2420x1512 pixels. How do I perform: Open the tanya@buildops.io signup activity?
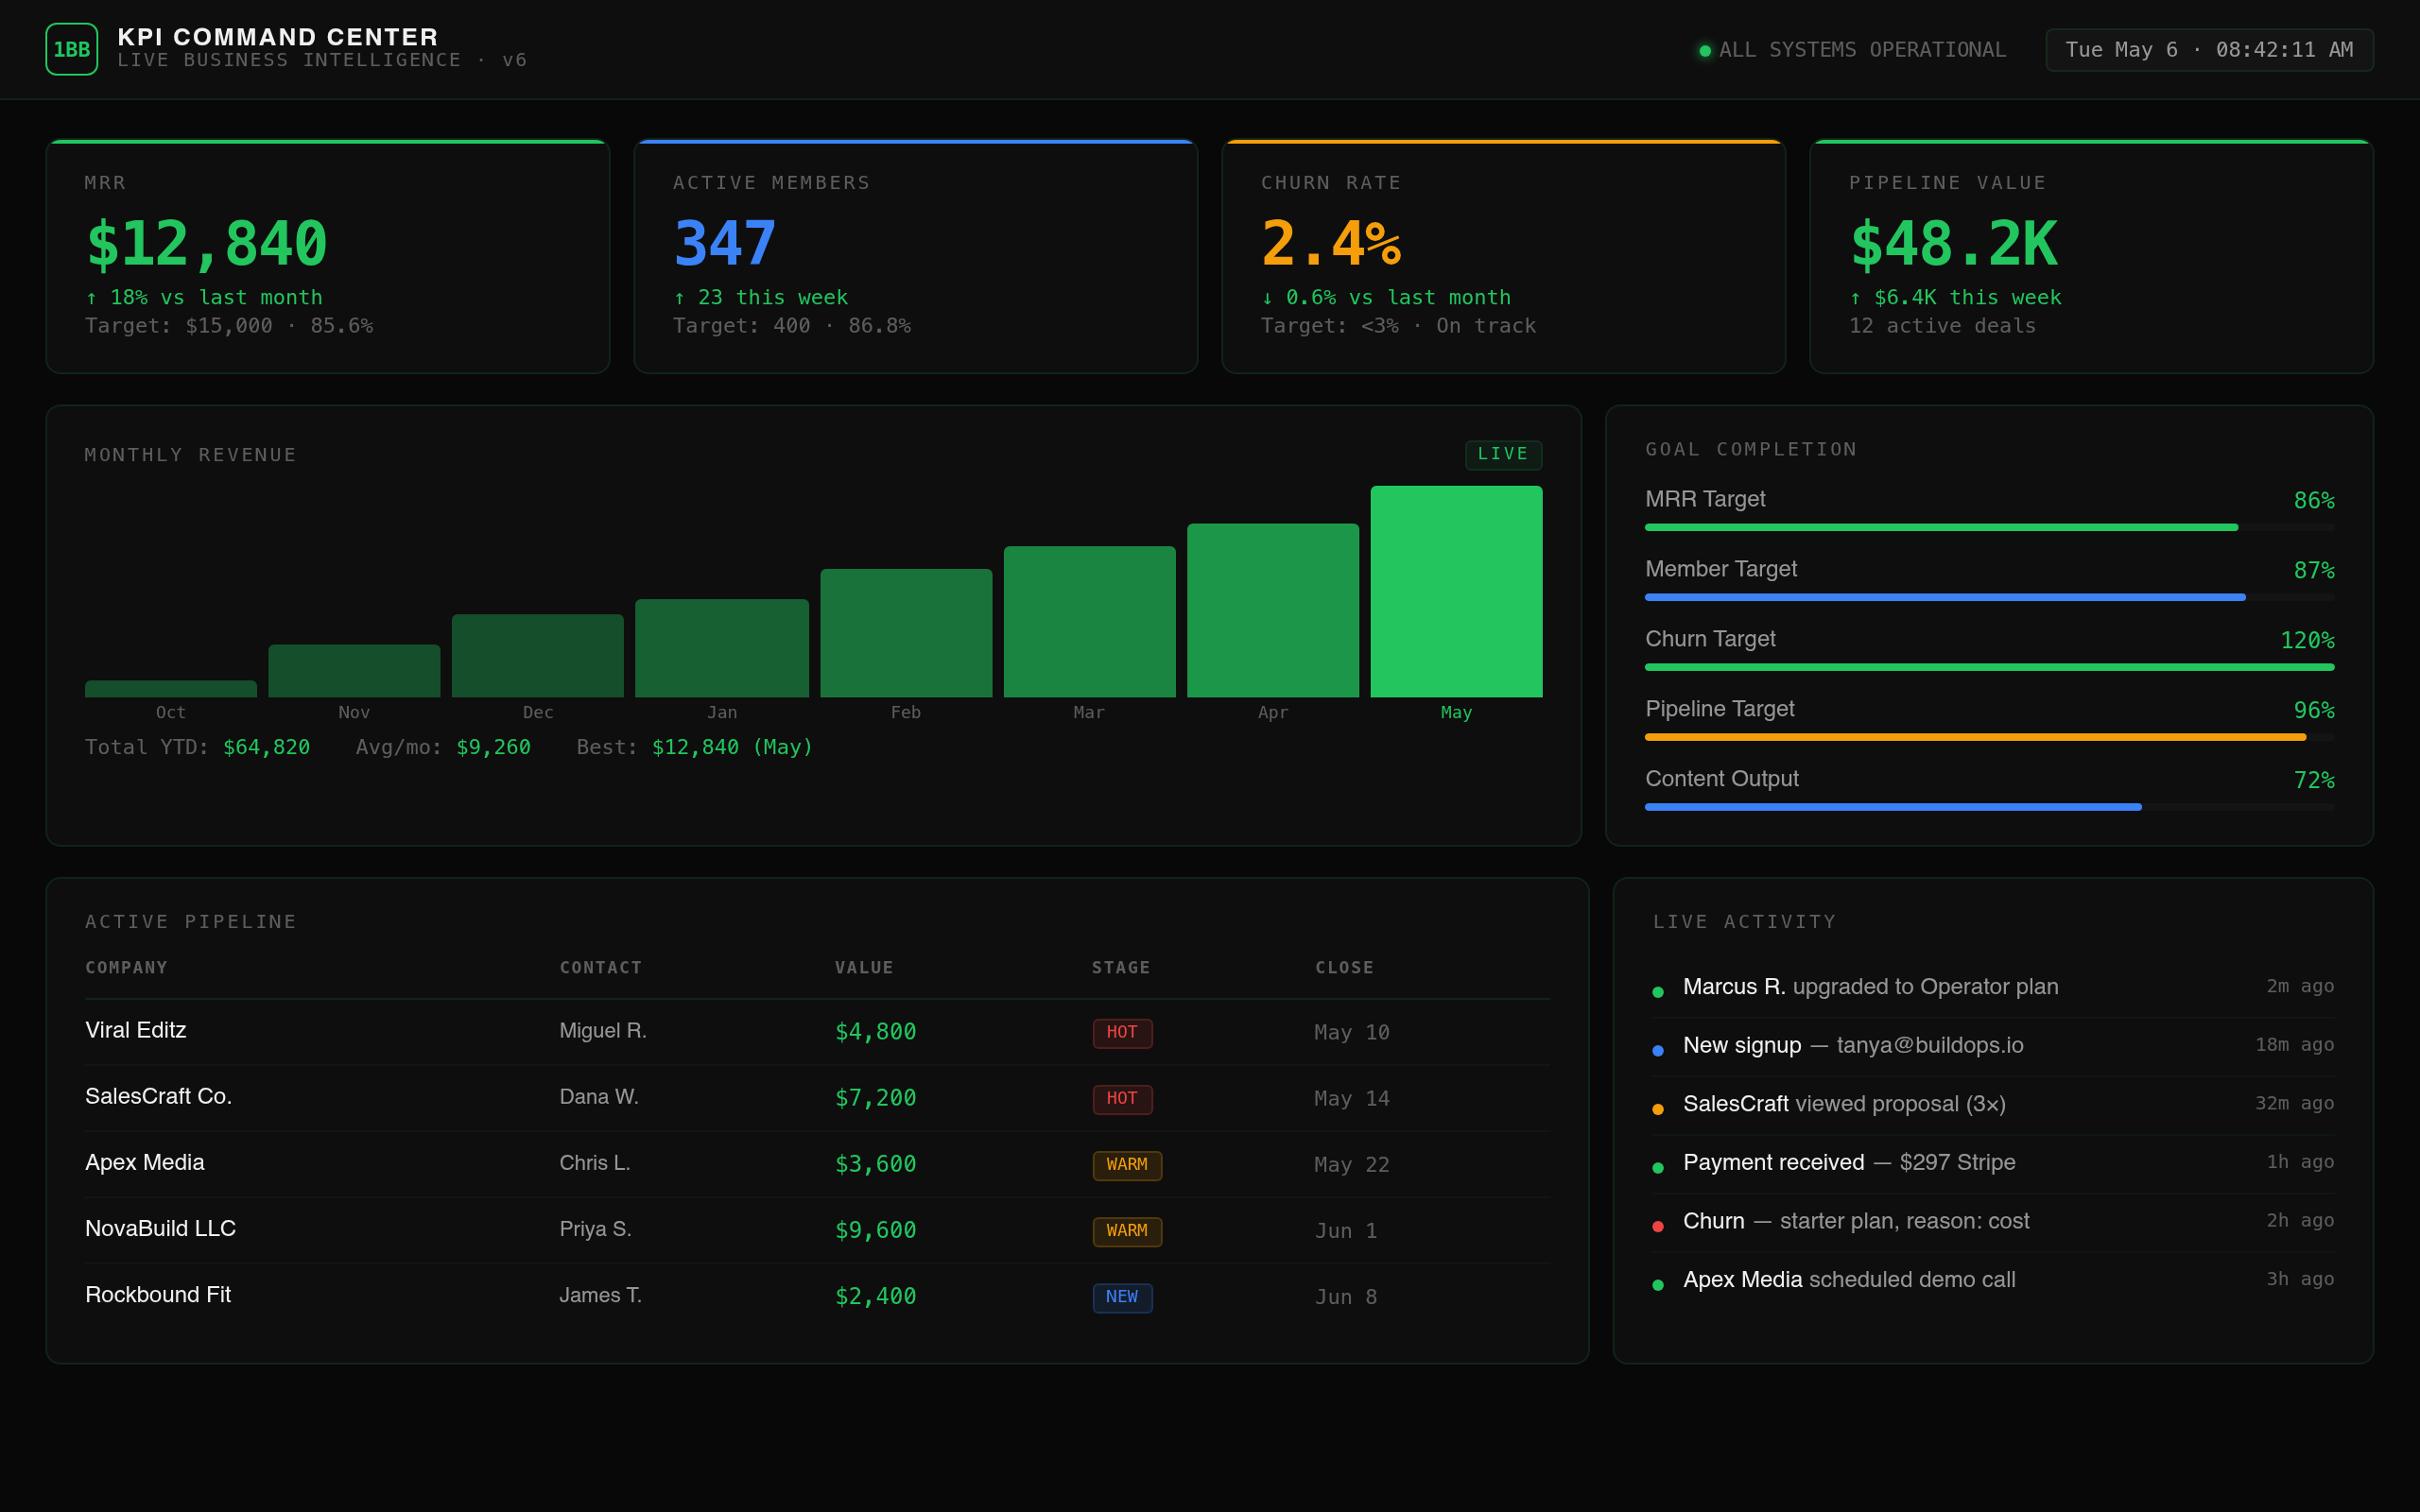(x=1993, y=1046)
